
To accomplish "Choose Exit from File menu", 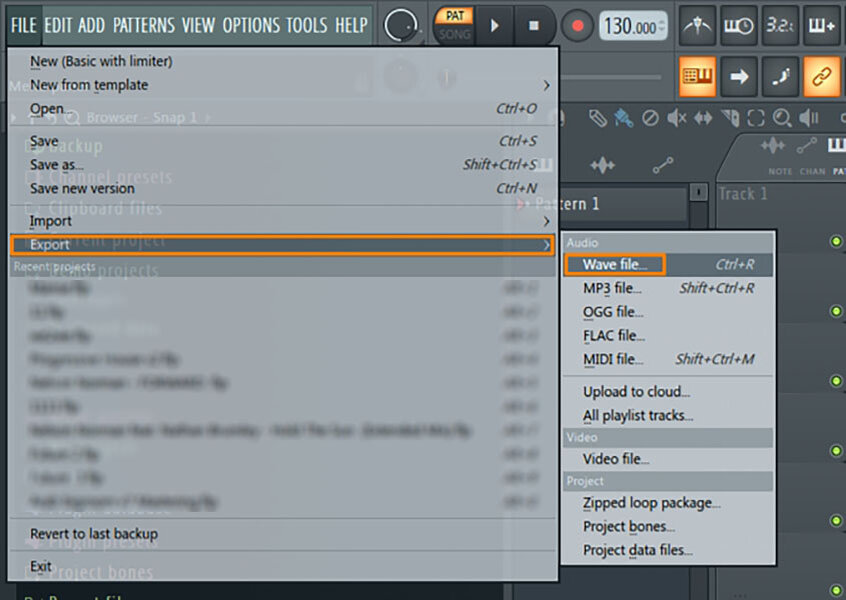I will click(282, 566).
